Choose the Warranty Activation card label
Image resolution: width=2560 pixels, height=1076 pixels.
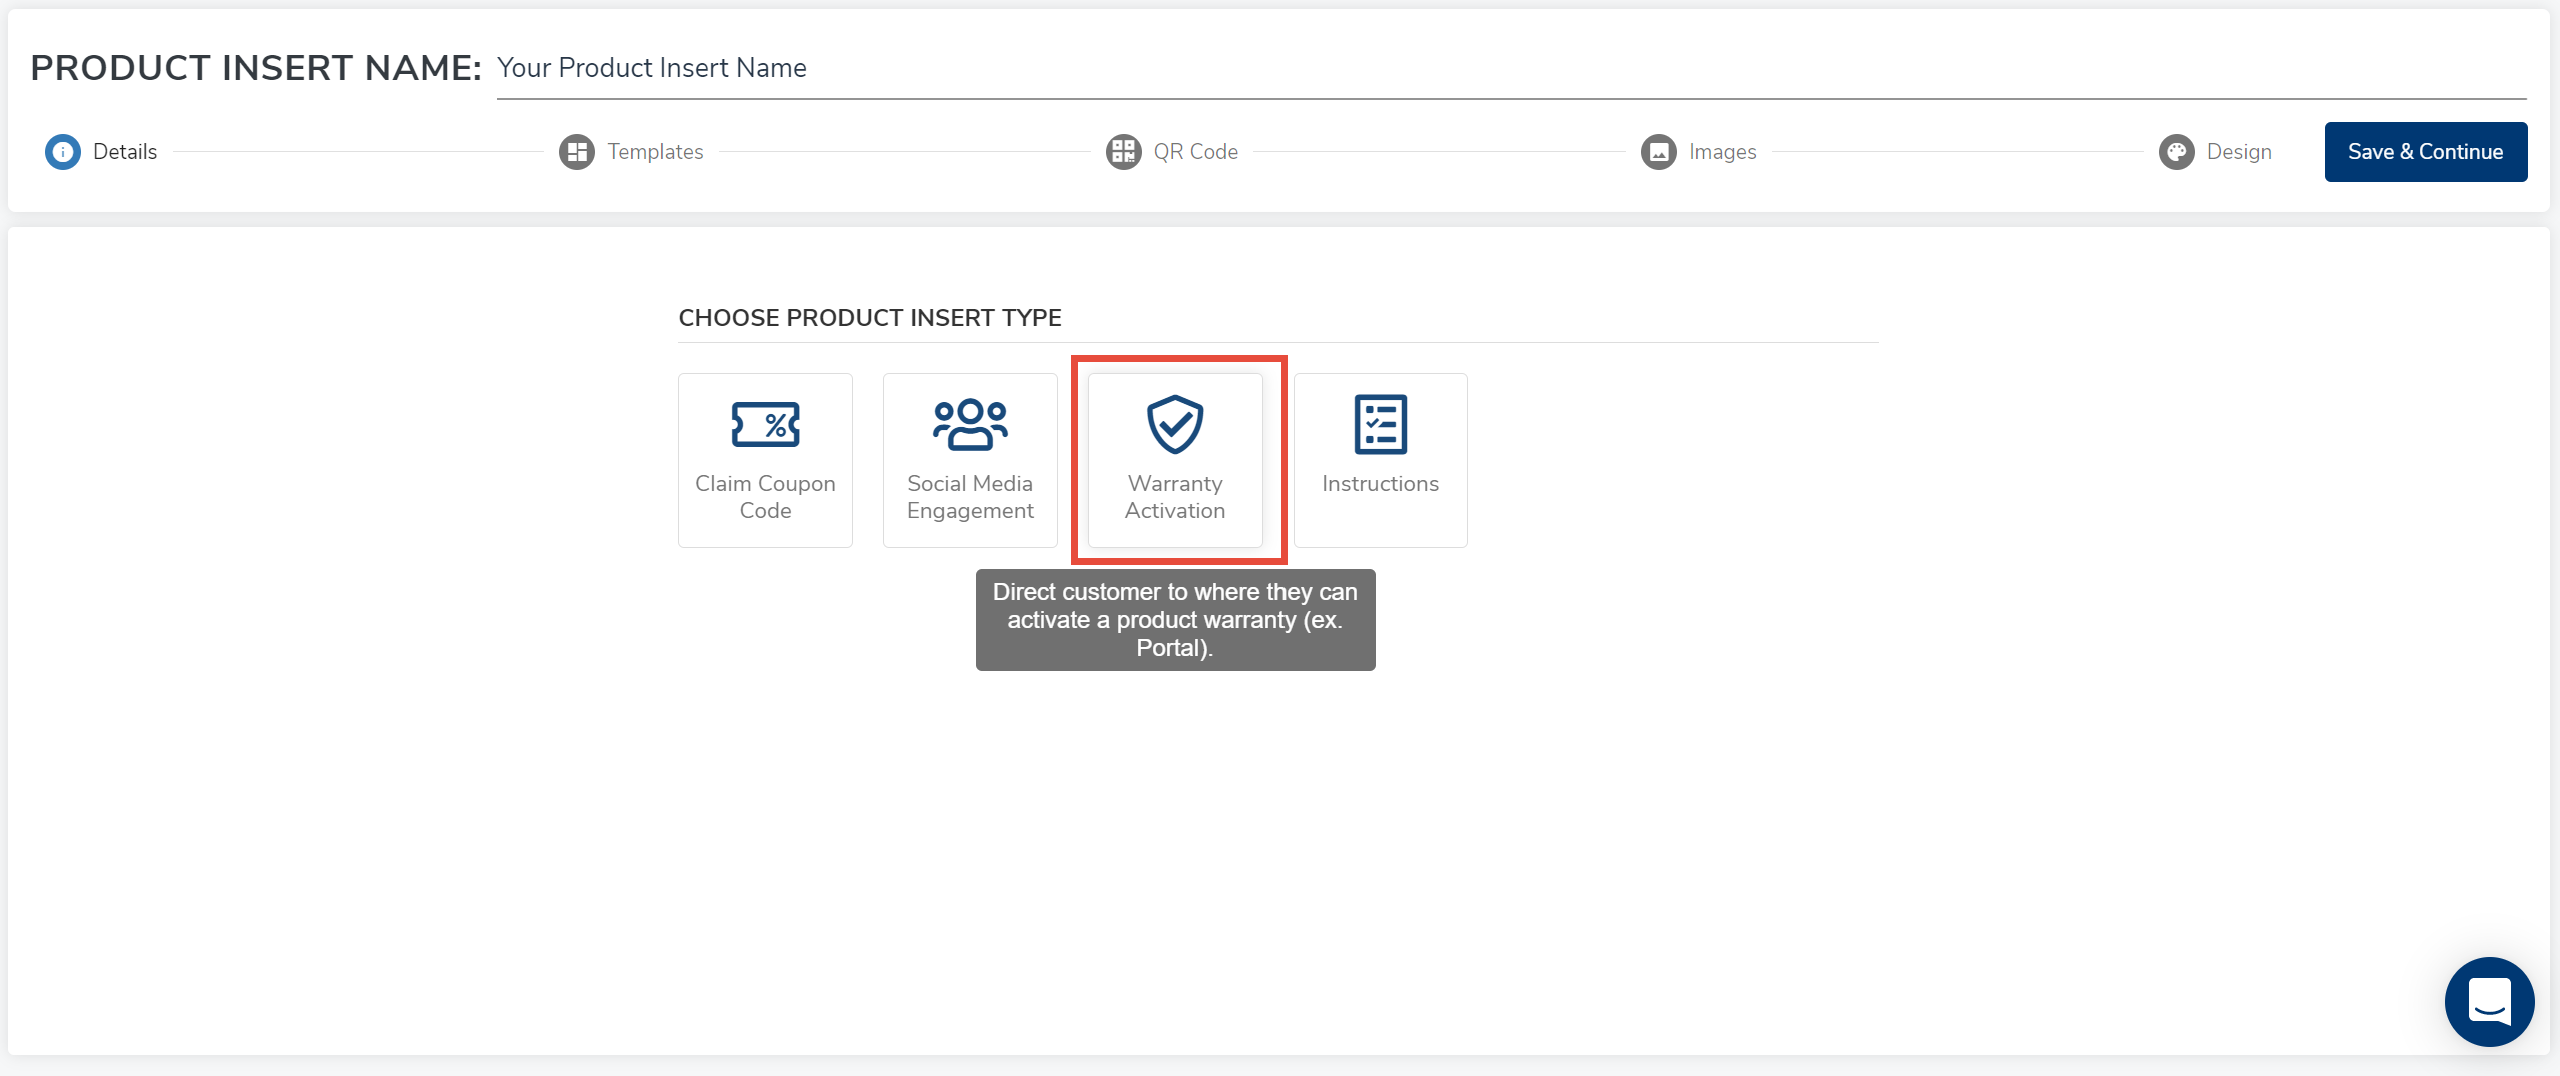click(x=1175, y=497)
